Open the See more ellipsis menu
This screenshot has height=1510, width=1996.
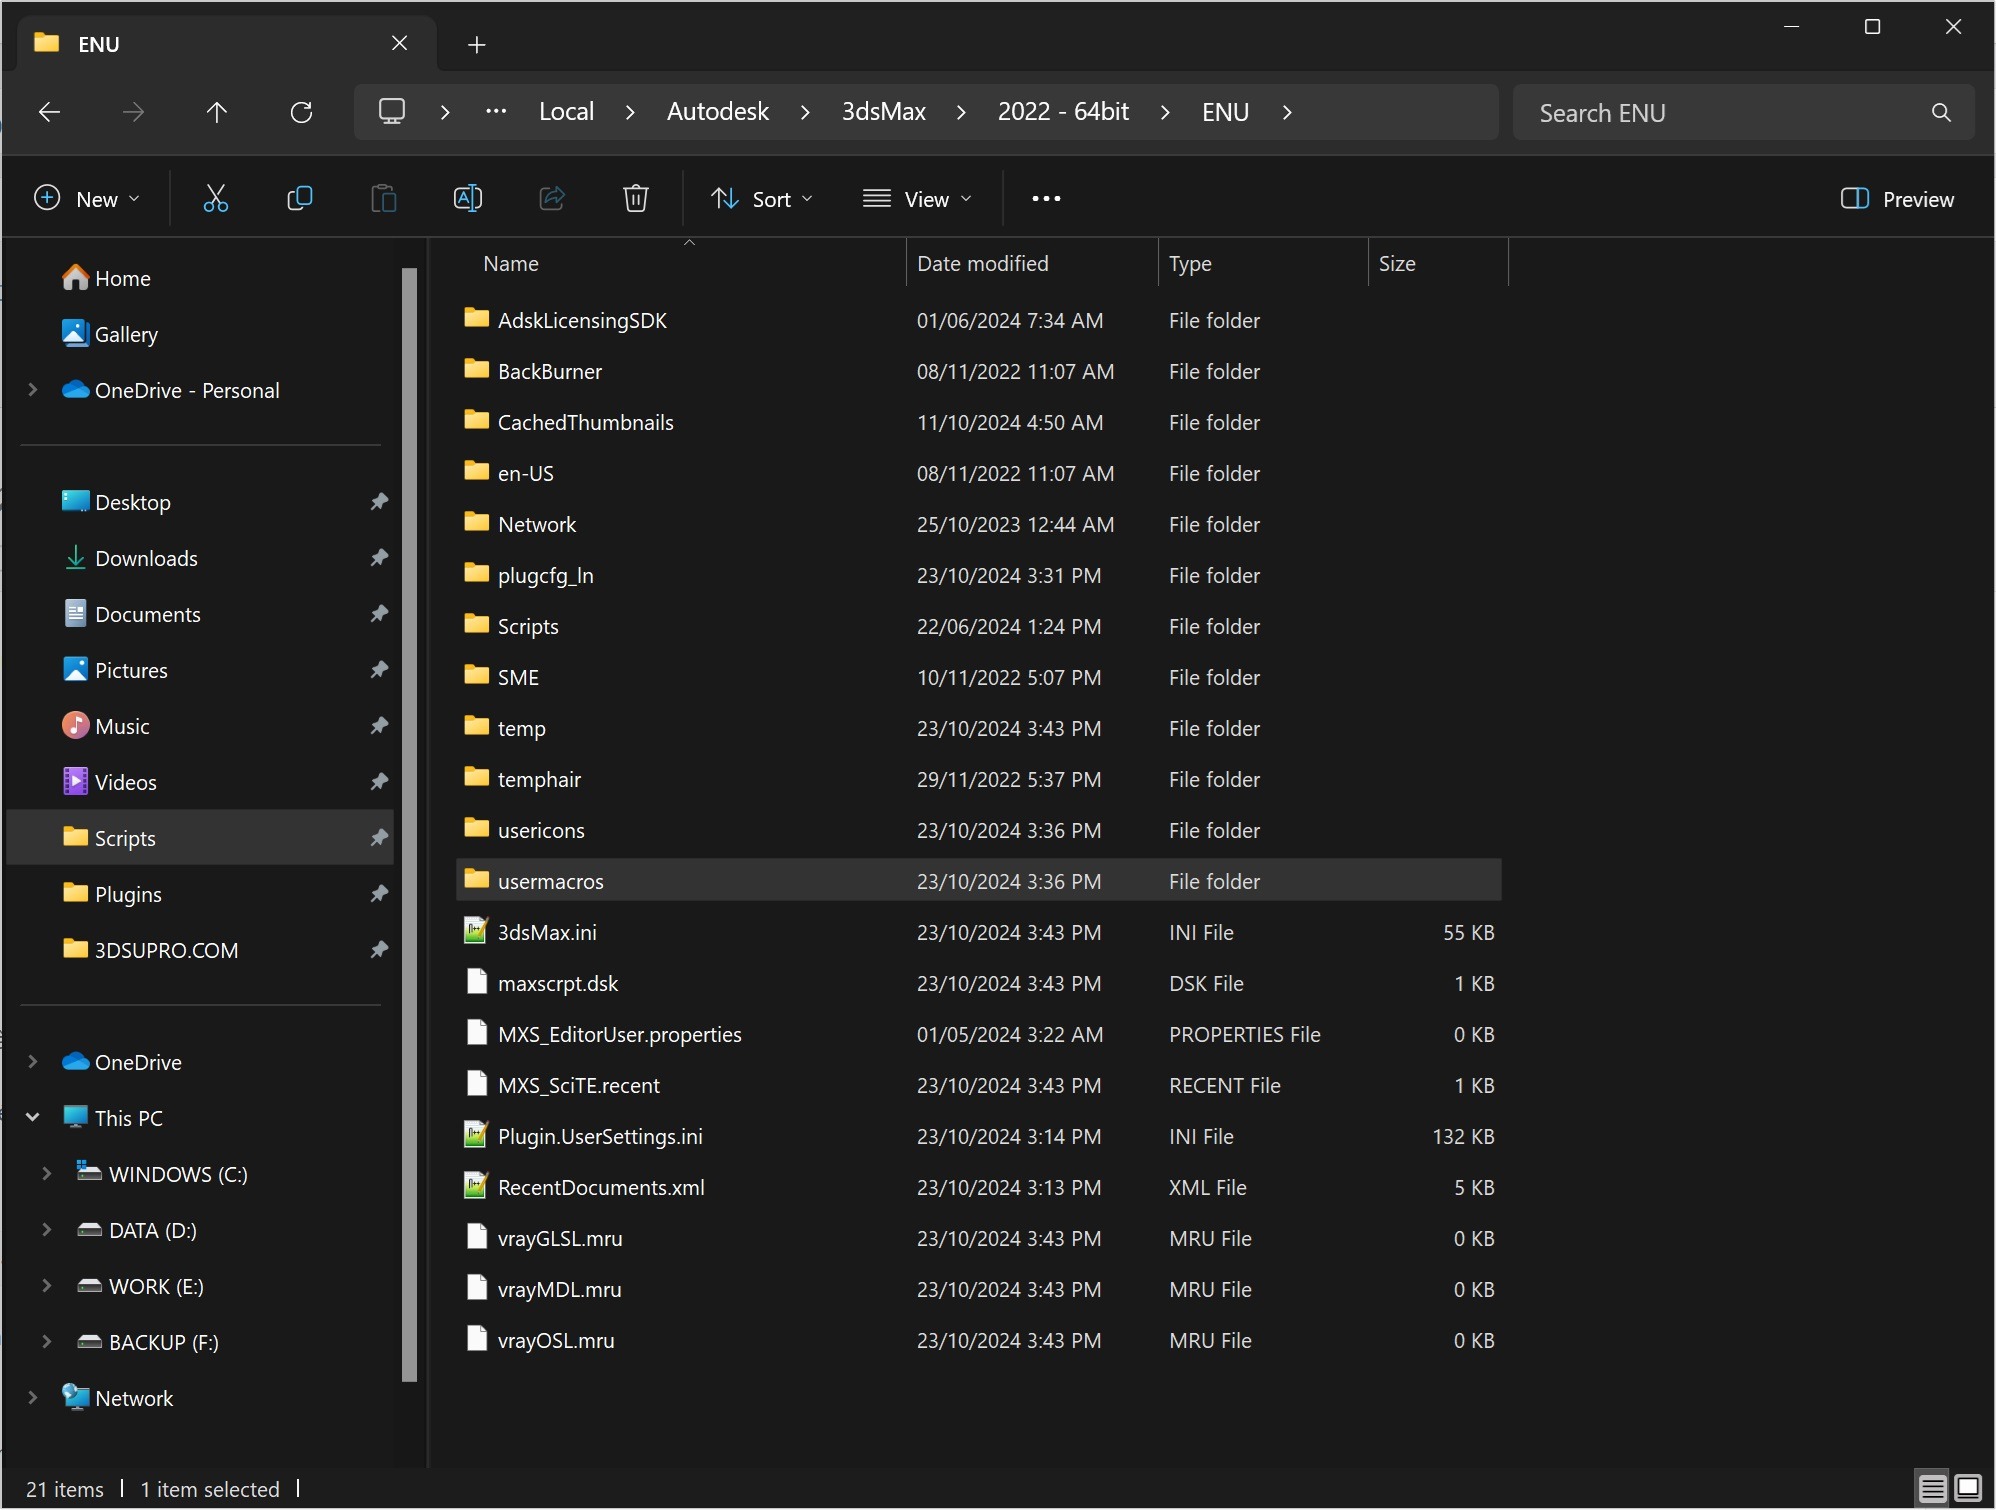point(1046,199)
